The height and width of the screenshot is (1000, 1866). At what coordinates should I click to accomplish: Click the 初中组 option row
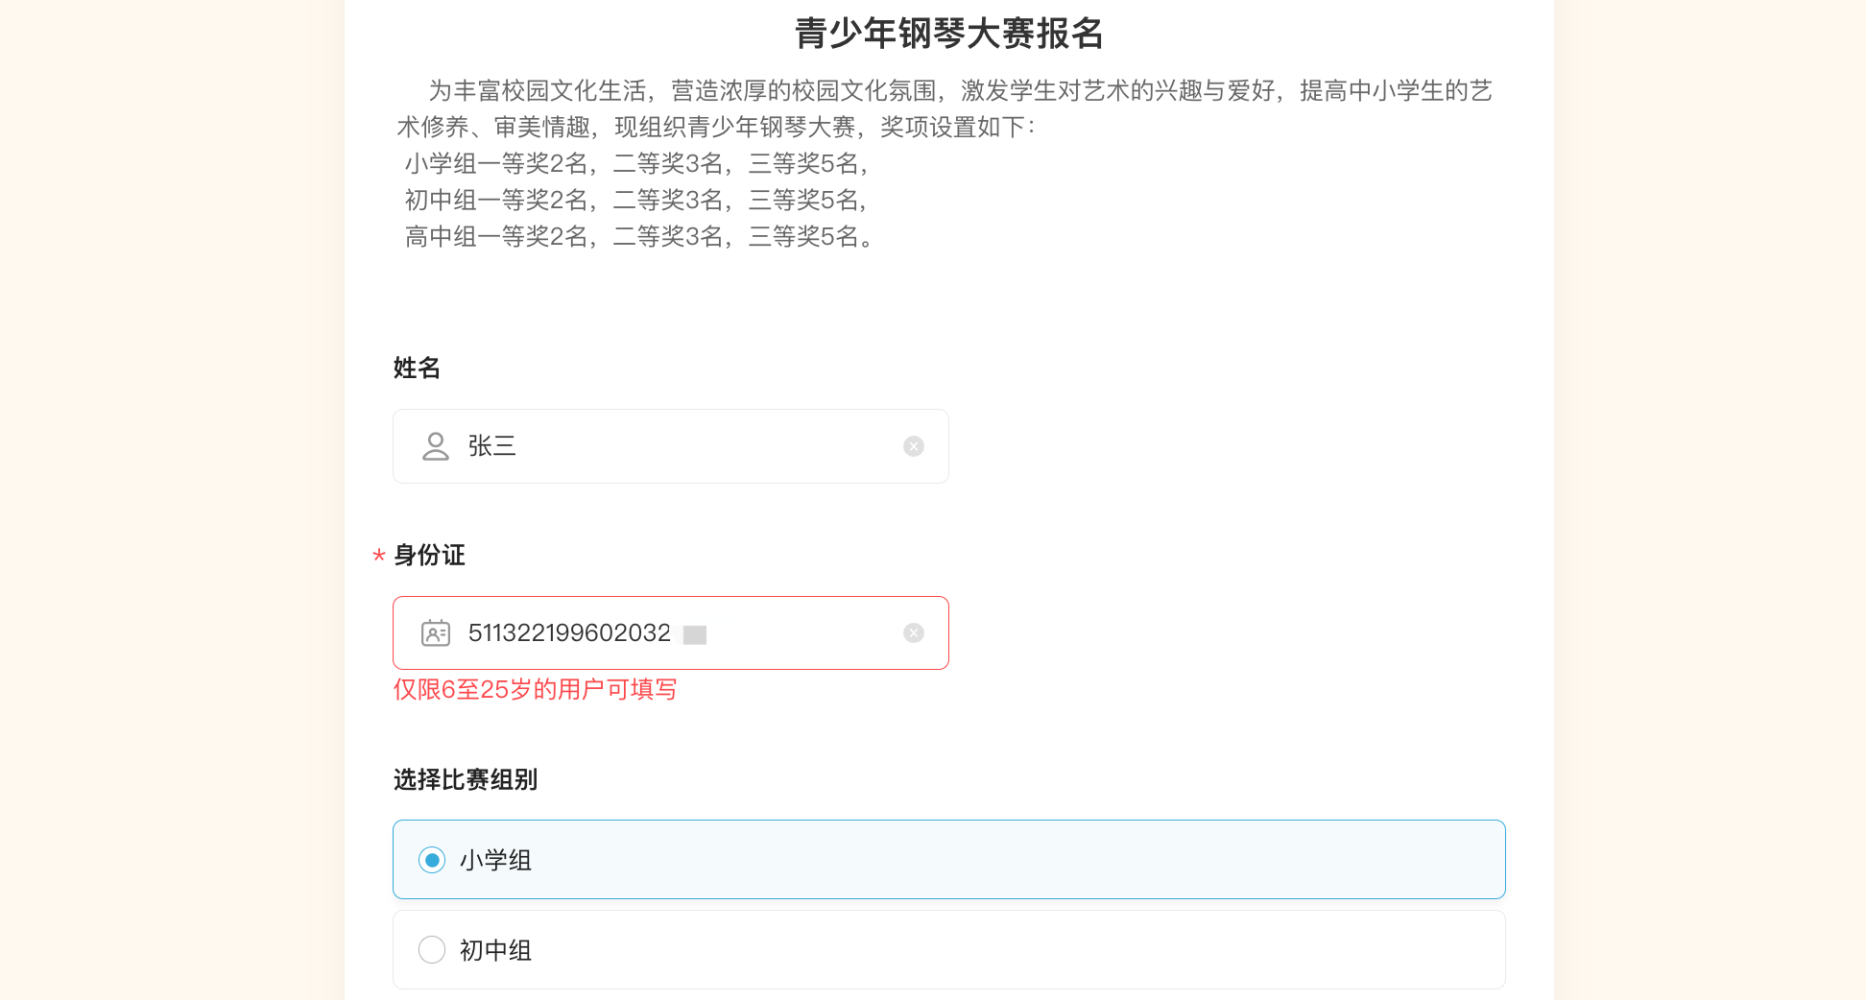[x=949, y=950]
